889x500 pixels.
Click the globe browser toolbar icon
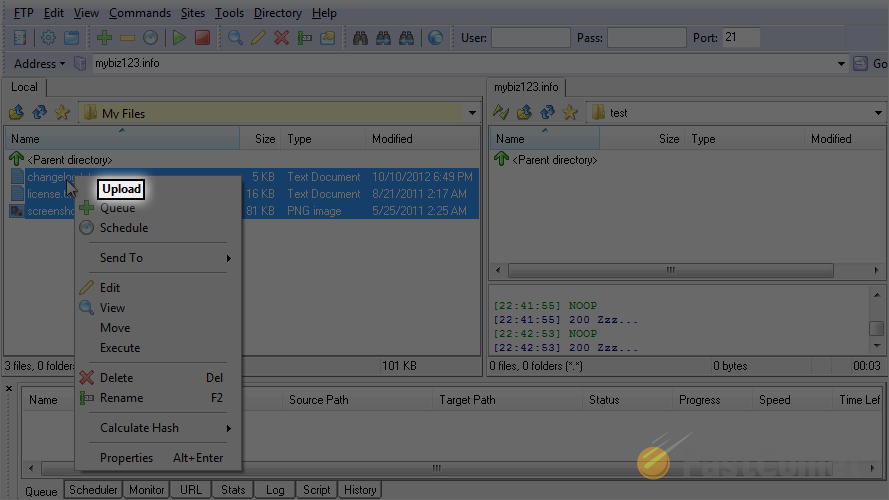click(435, 38)
